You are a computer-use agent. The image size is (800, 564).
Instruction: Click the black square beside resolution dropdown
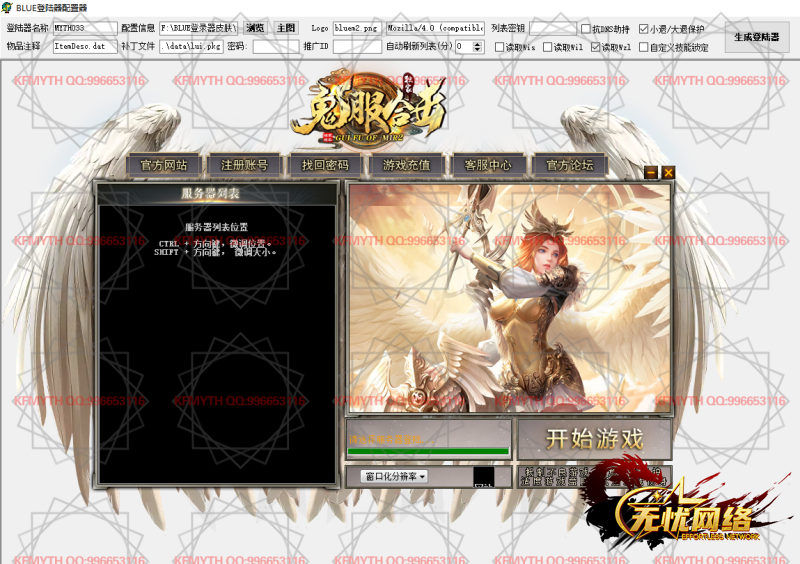click(x=484, y=476)
